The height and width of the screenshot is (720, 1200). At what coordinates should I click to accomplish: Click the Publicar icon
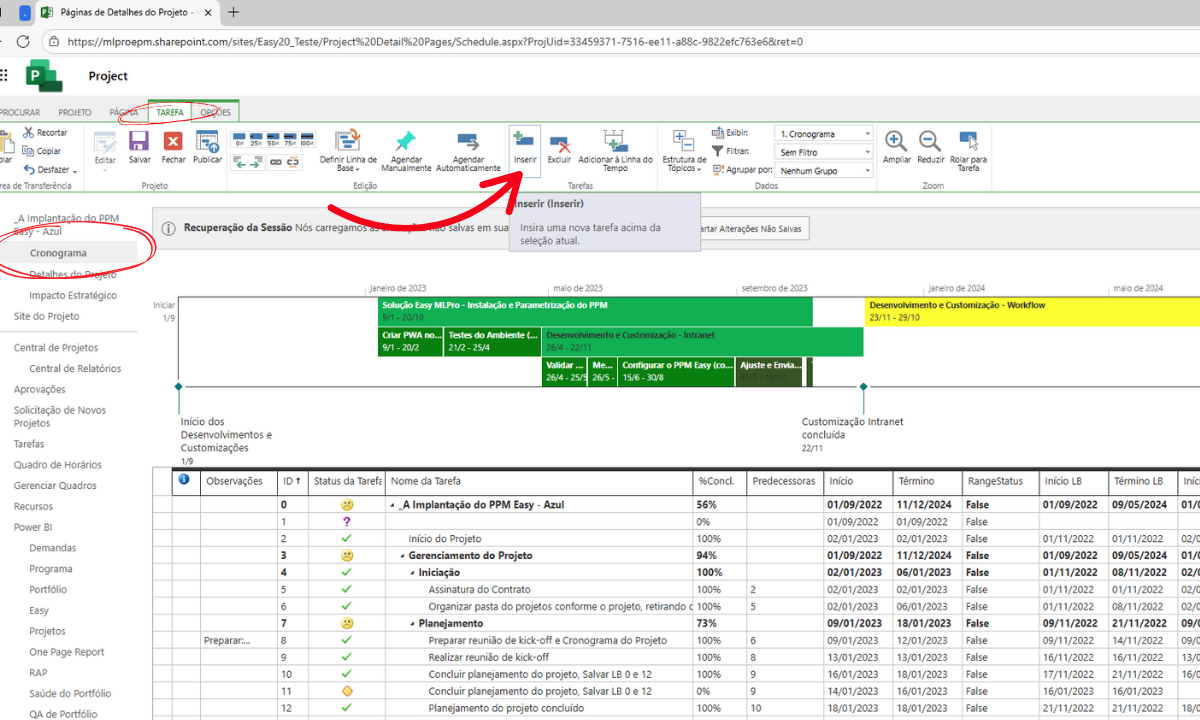tap(207, 142)
